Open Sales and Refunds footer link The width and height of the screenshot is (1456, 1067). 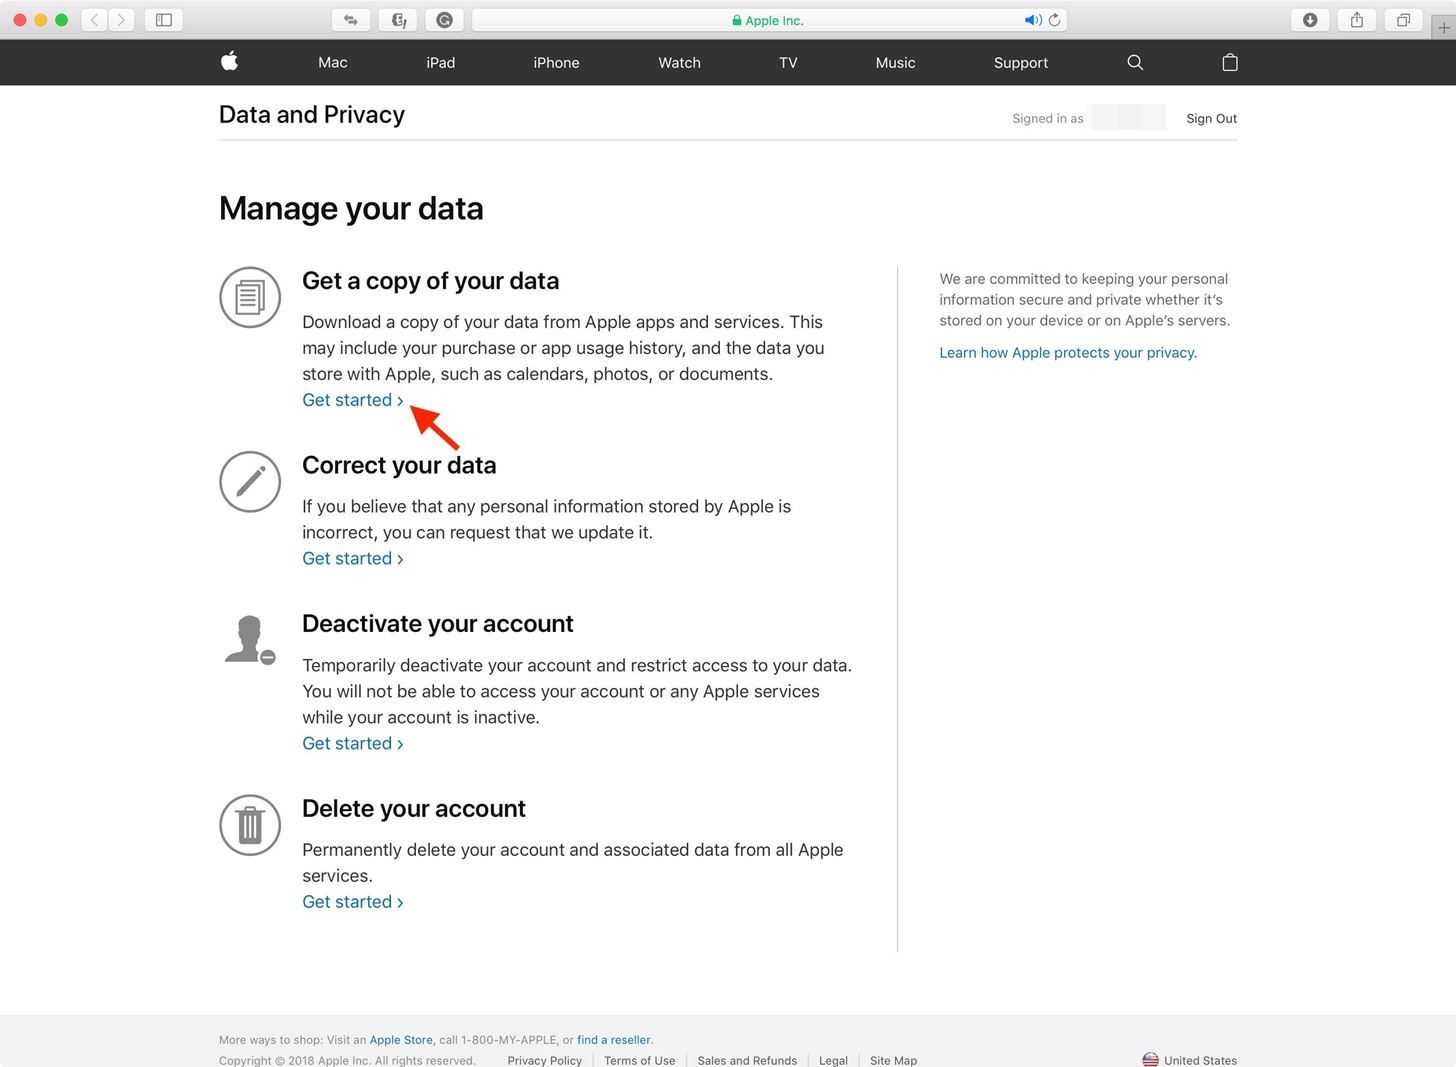pyautogui.click(x=747, y=1060)
